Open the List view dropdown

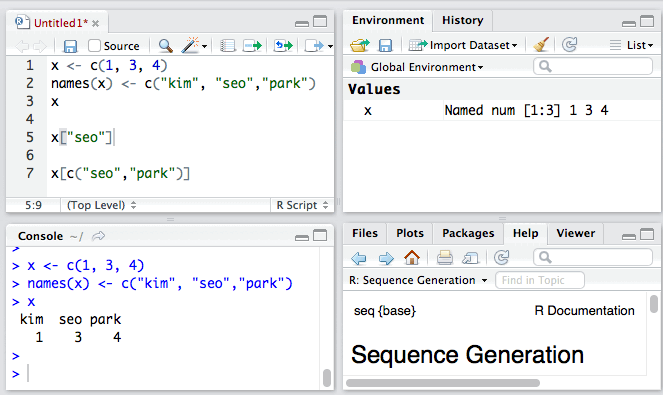[632, 45]
